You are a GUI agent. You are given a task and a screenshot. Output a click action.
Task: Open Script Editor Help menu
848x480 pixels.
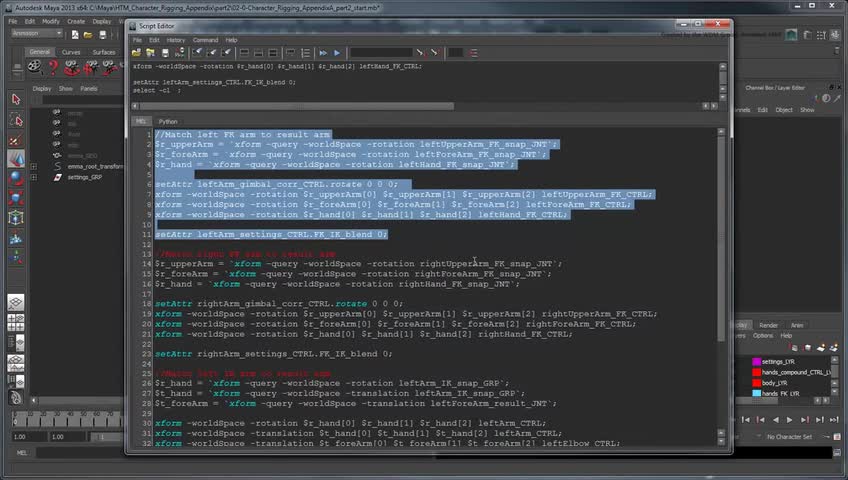coord(231,40)
